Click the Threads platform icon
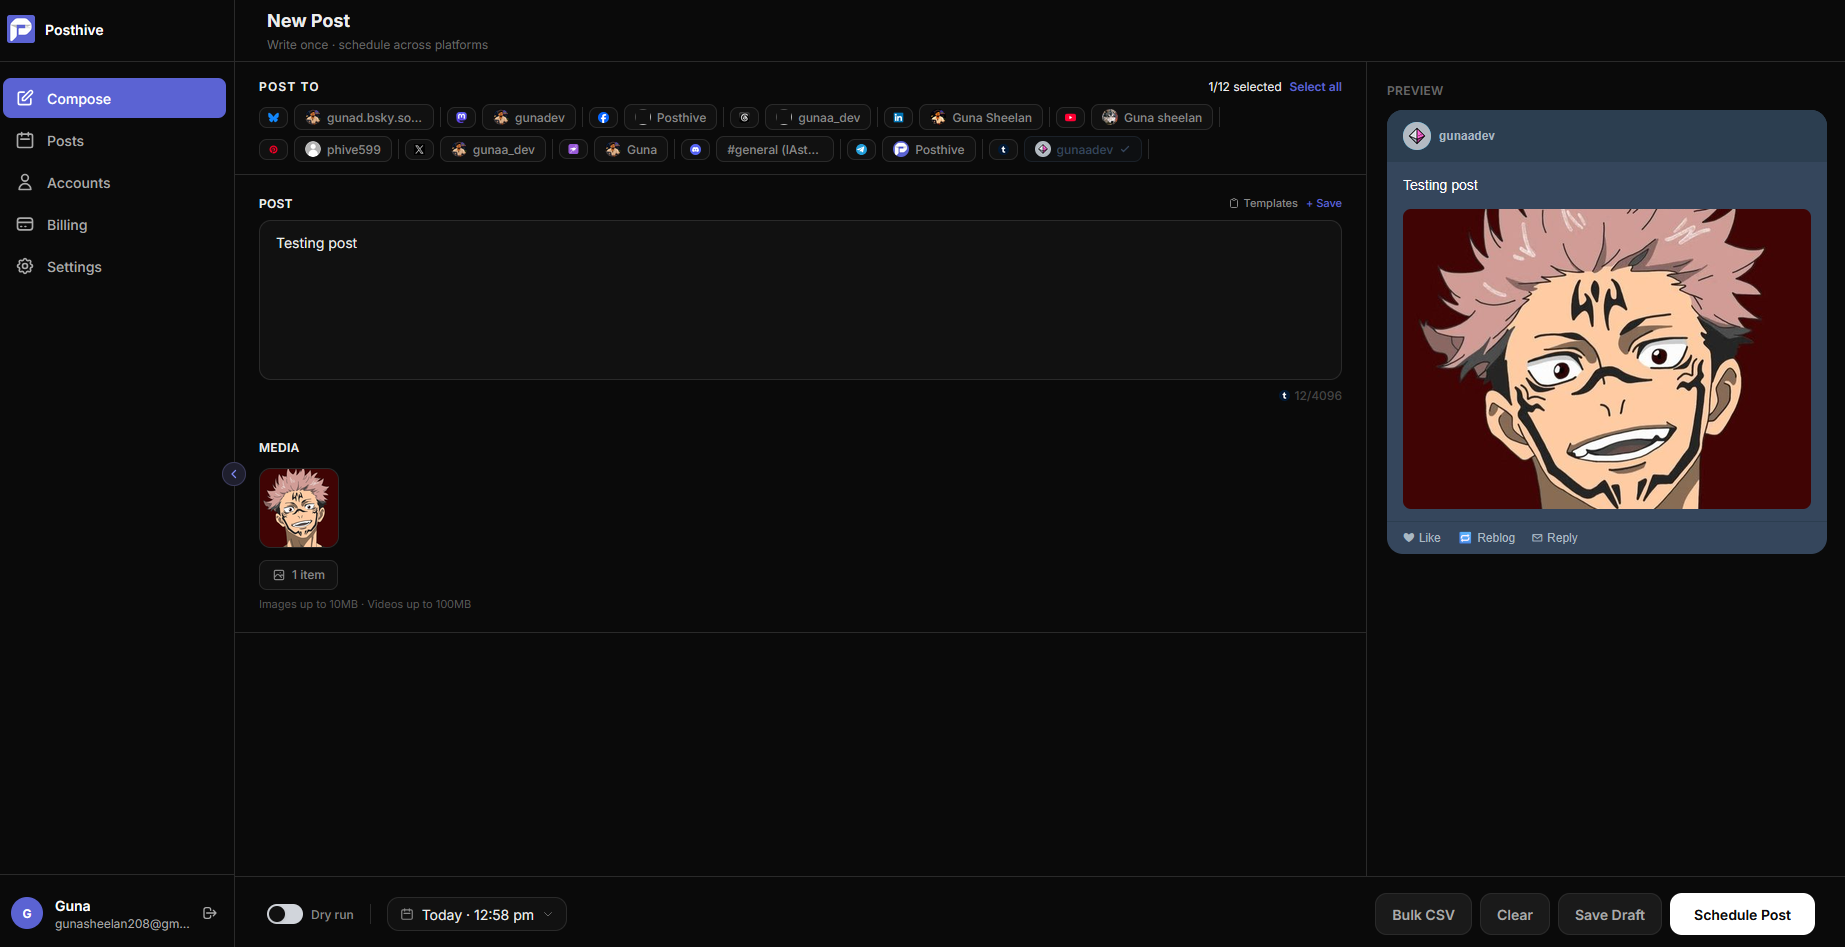 click(x=744, y=118)
